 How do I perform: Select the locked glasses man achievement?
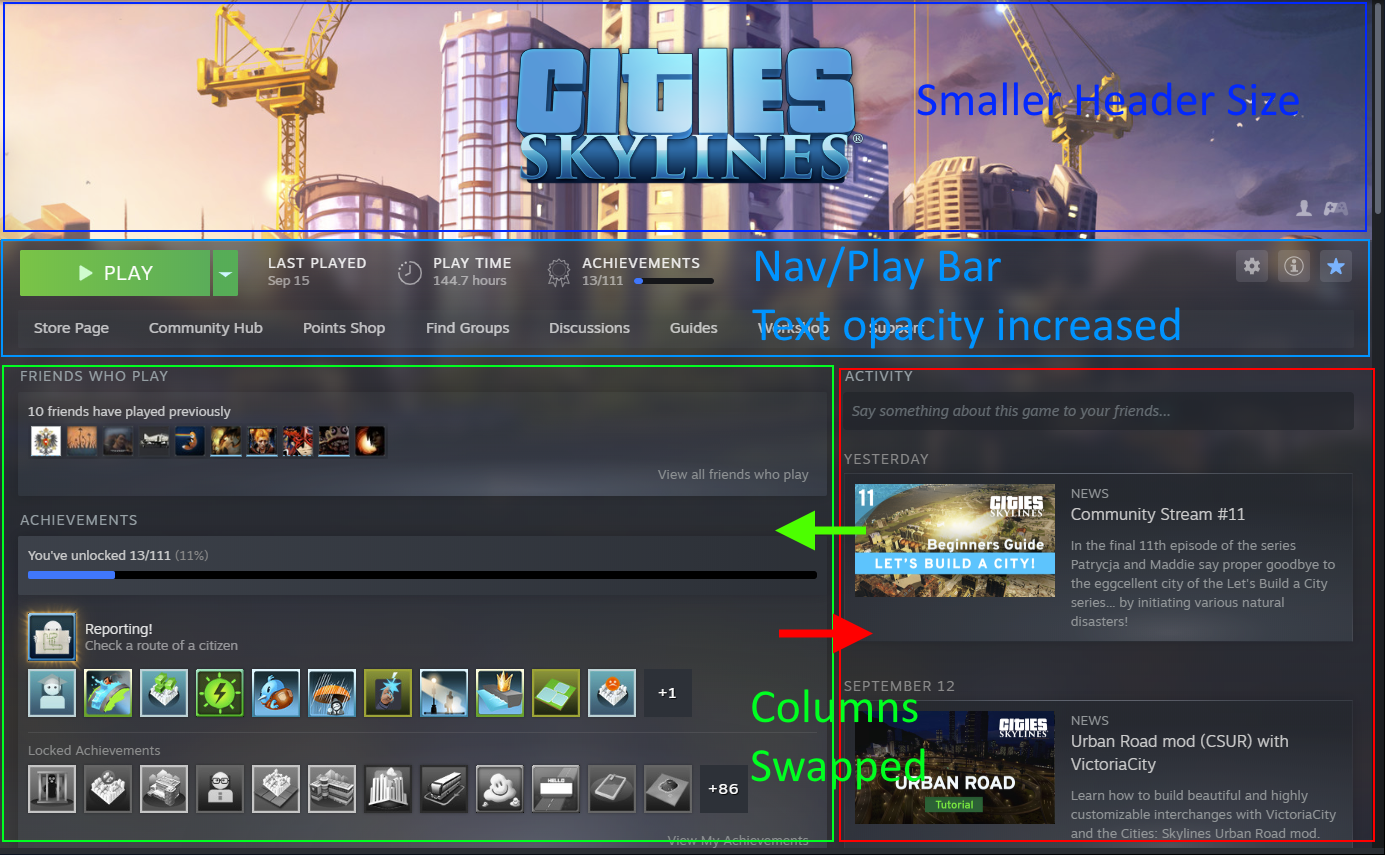(220, 789)
